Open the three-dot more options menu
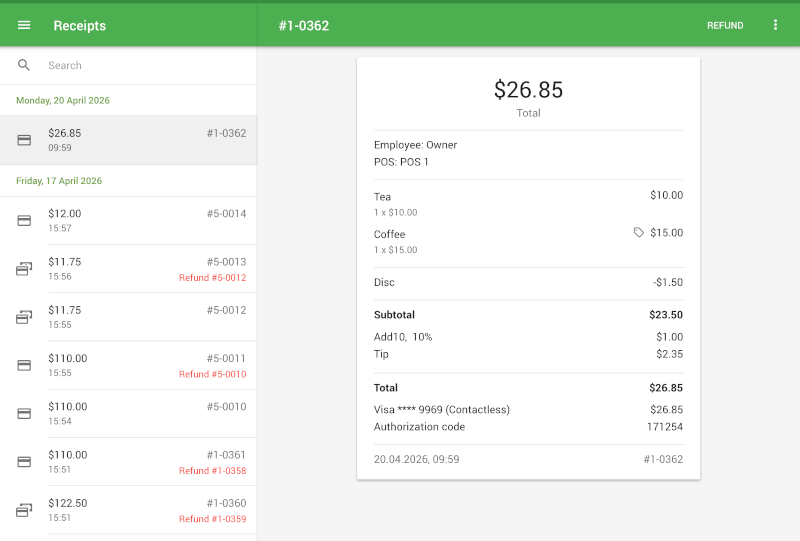800x541 pixels. [775, 25]
